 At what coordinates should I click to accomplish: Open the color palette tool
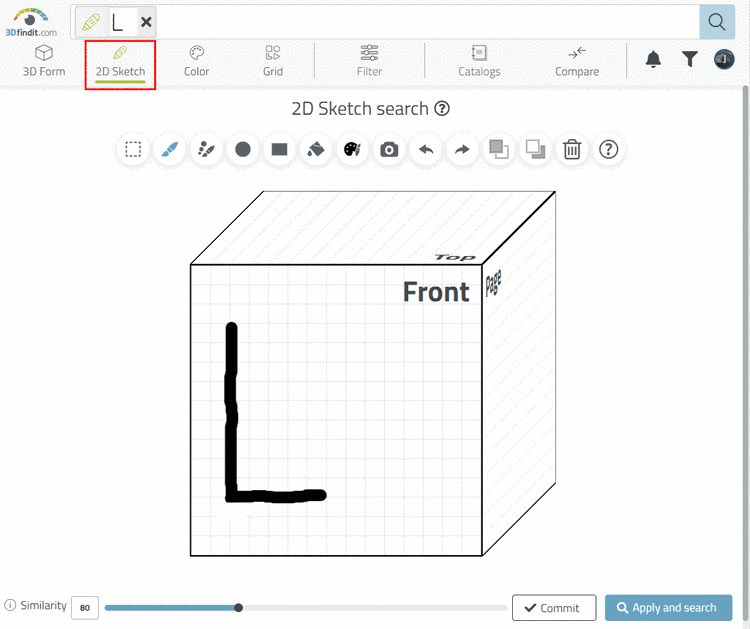(x=353, y=150)
